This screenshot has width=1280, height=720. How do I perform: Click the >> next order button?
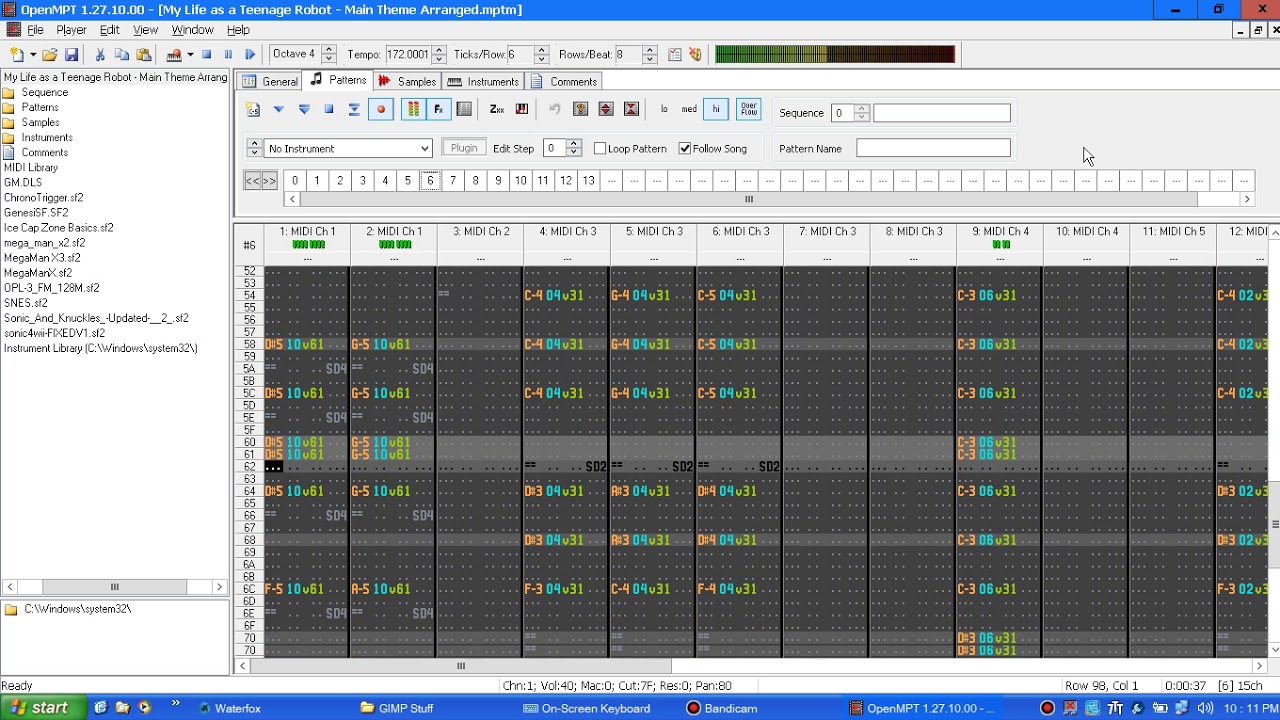click(270, 181)
